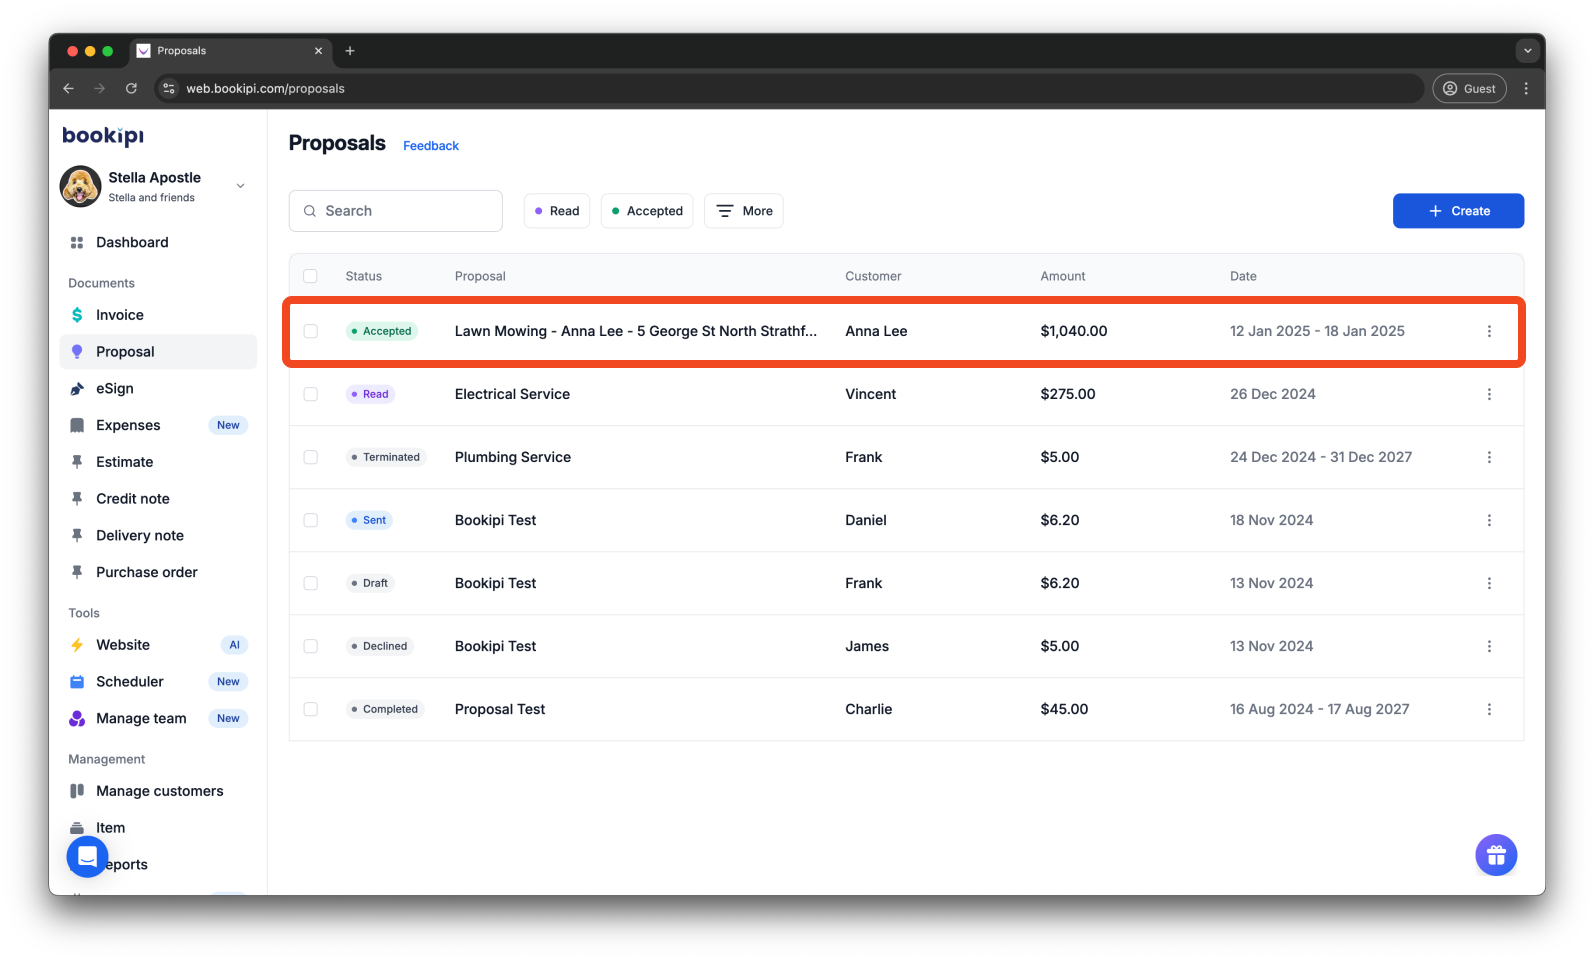Reload the page with the refresh icon
The image size is (1595, 960).
tap(131, 89)
